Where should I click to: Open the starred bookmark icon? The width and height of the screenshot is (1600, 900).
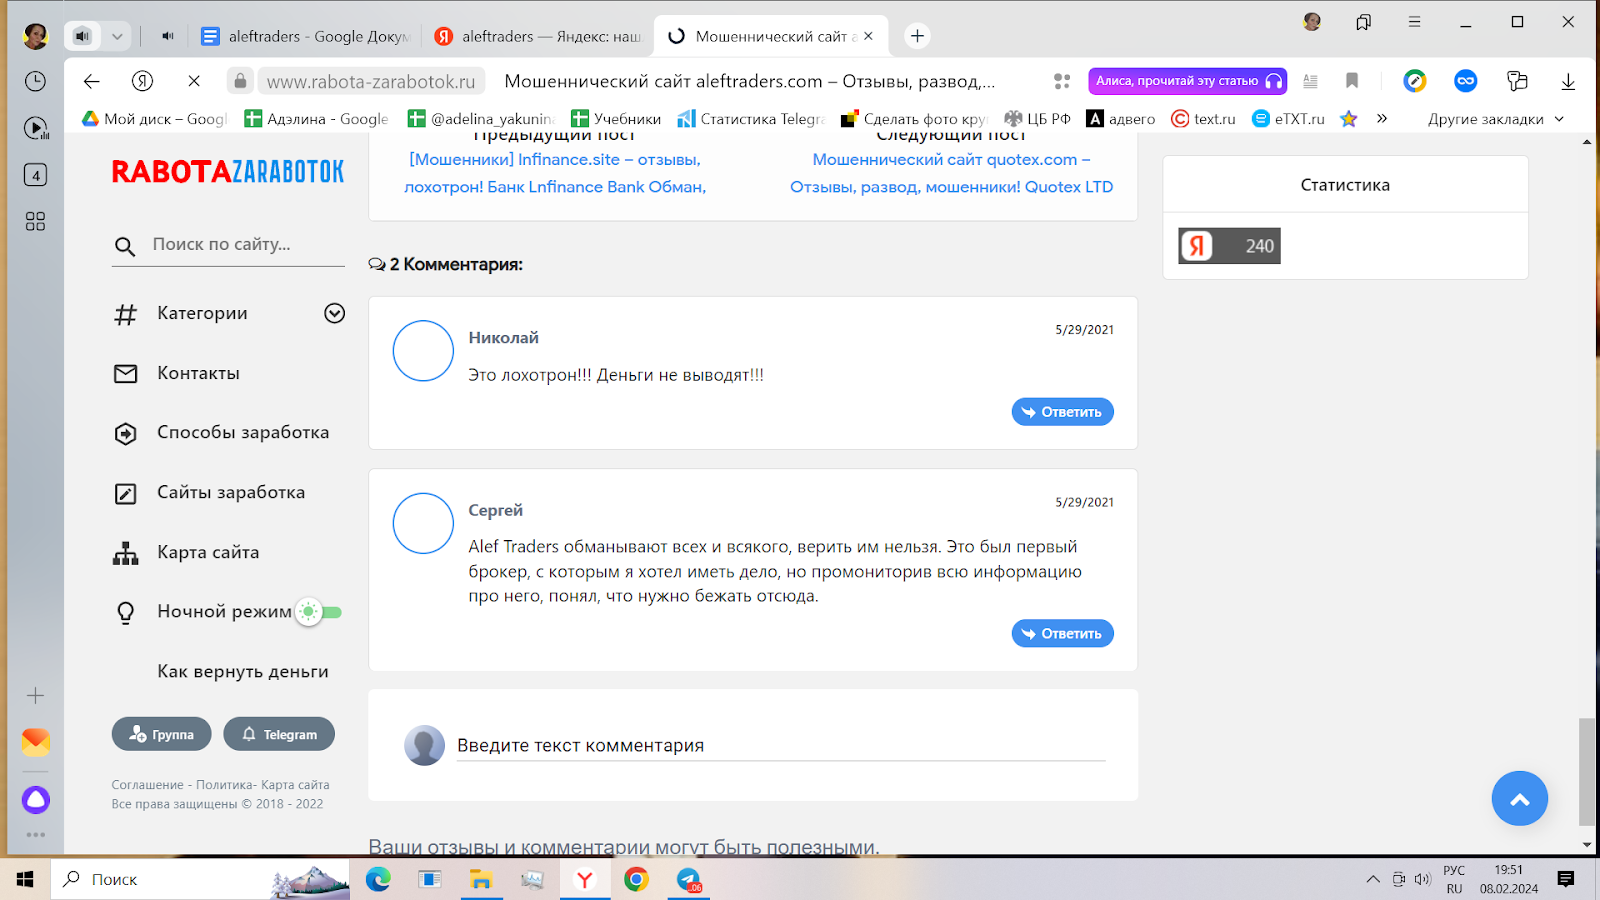pyautogui.click(x=1349, y=119)
